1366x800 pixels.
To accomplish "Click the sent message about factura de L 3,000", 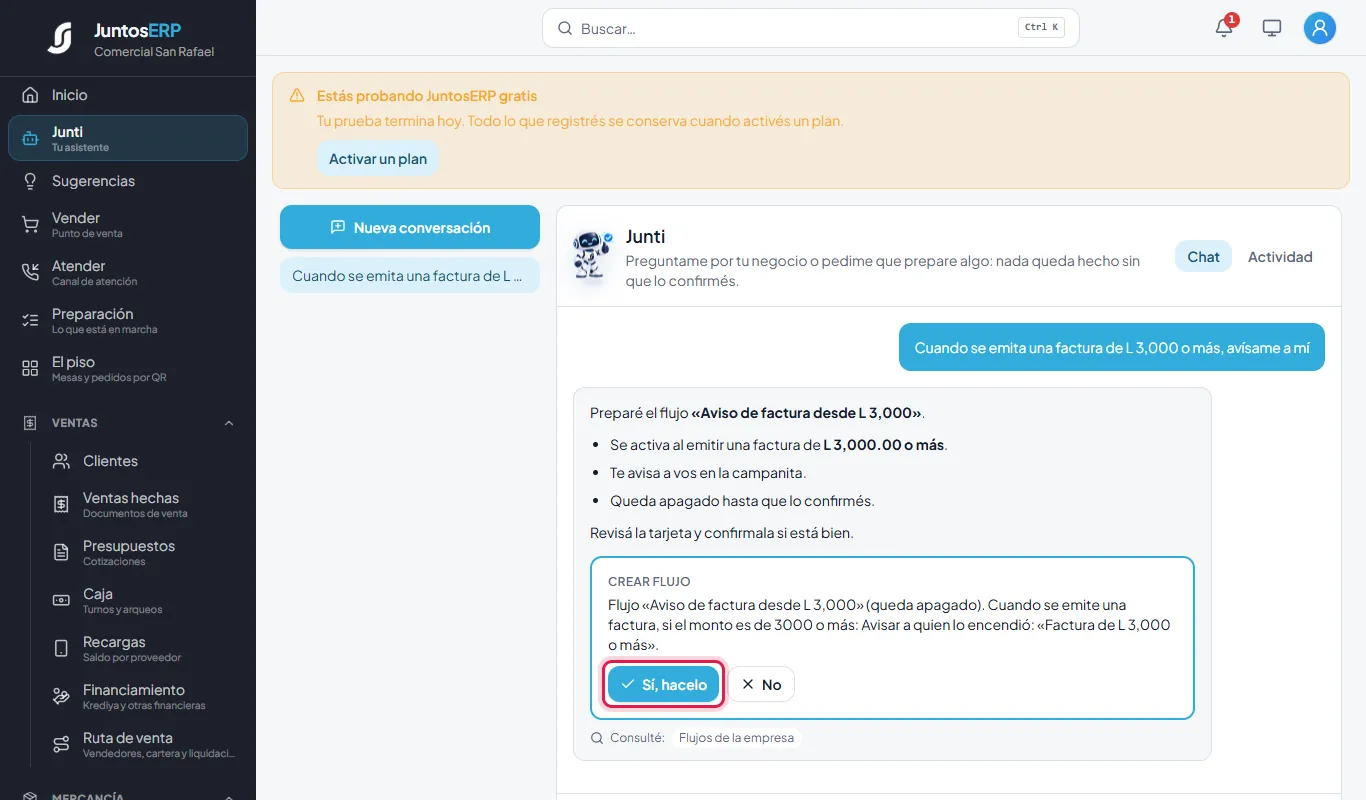I will 1112,347.
